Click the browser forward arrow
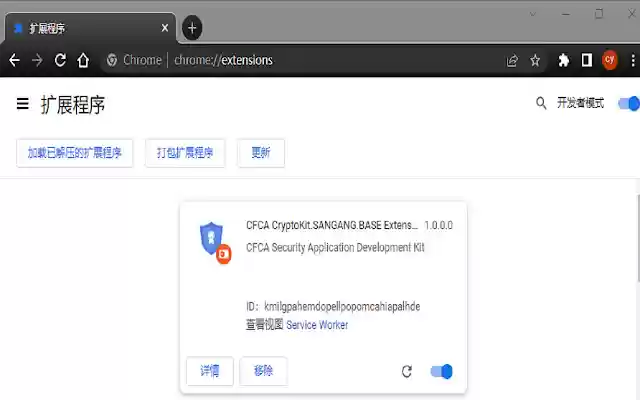Viewport: 640px width, 400px height. pos(37,60)
